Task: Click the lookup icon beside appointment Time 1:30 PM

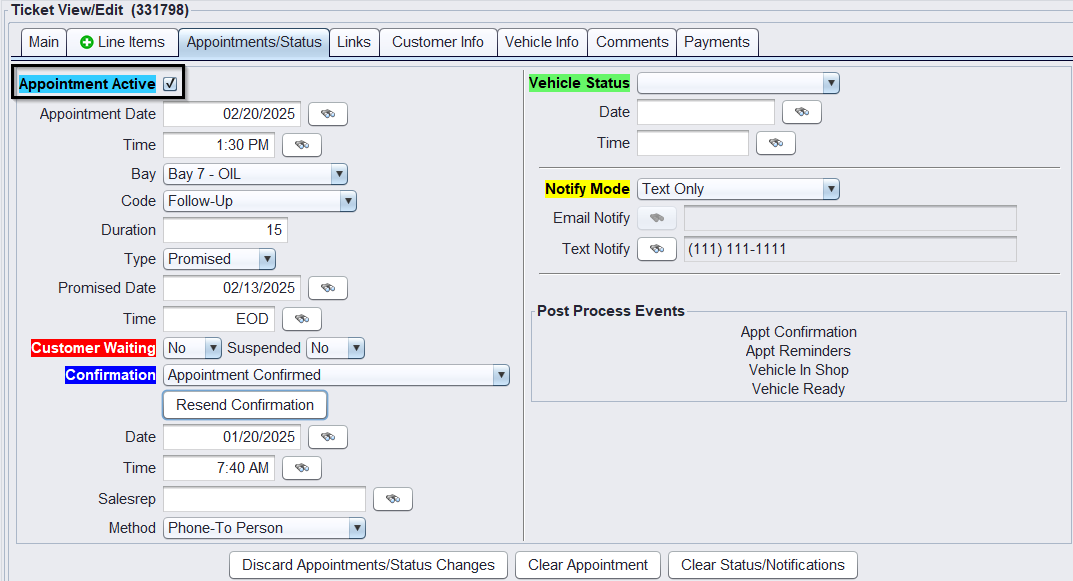Action: [x=301, y=145]
